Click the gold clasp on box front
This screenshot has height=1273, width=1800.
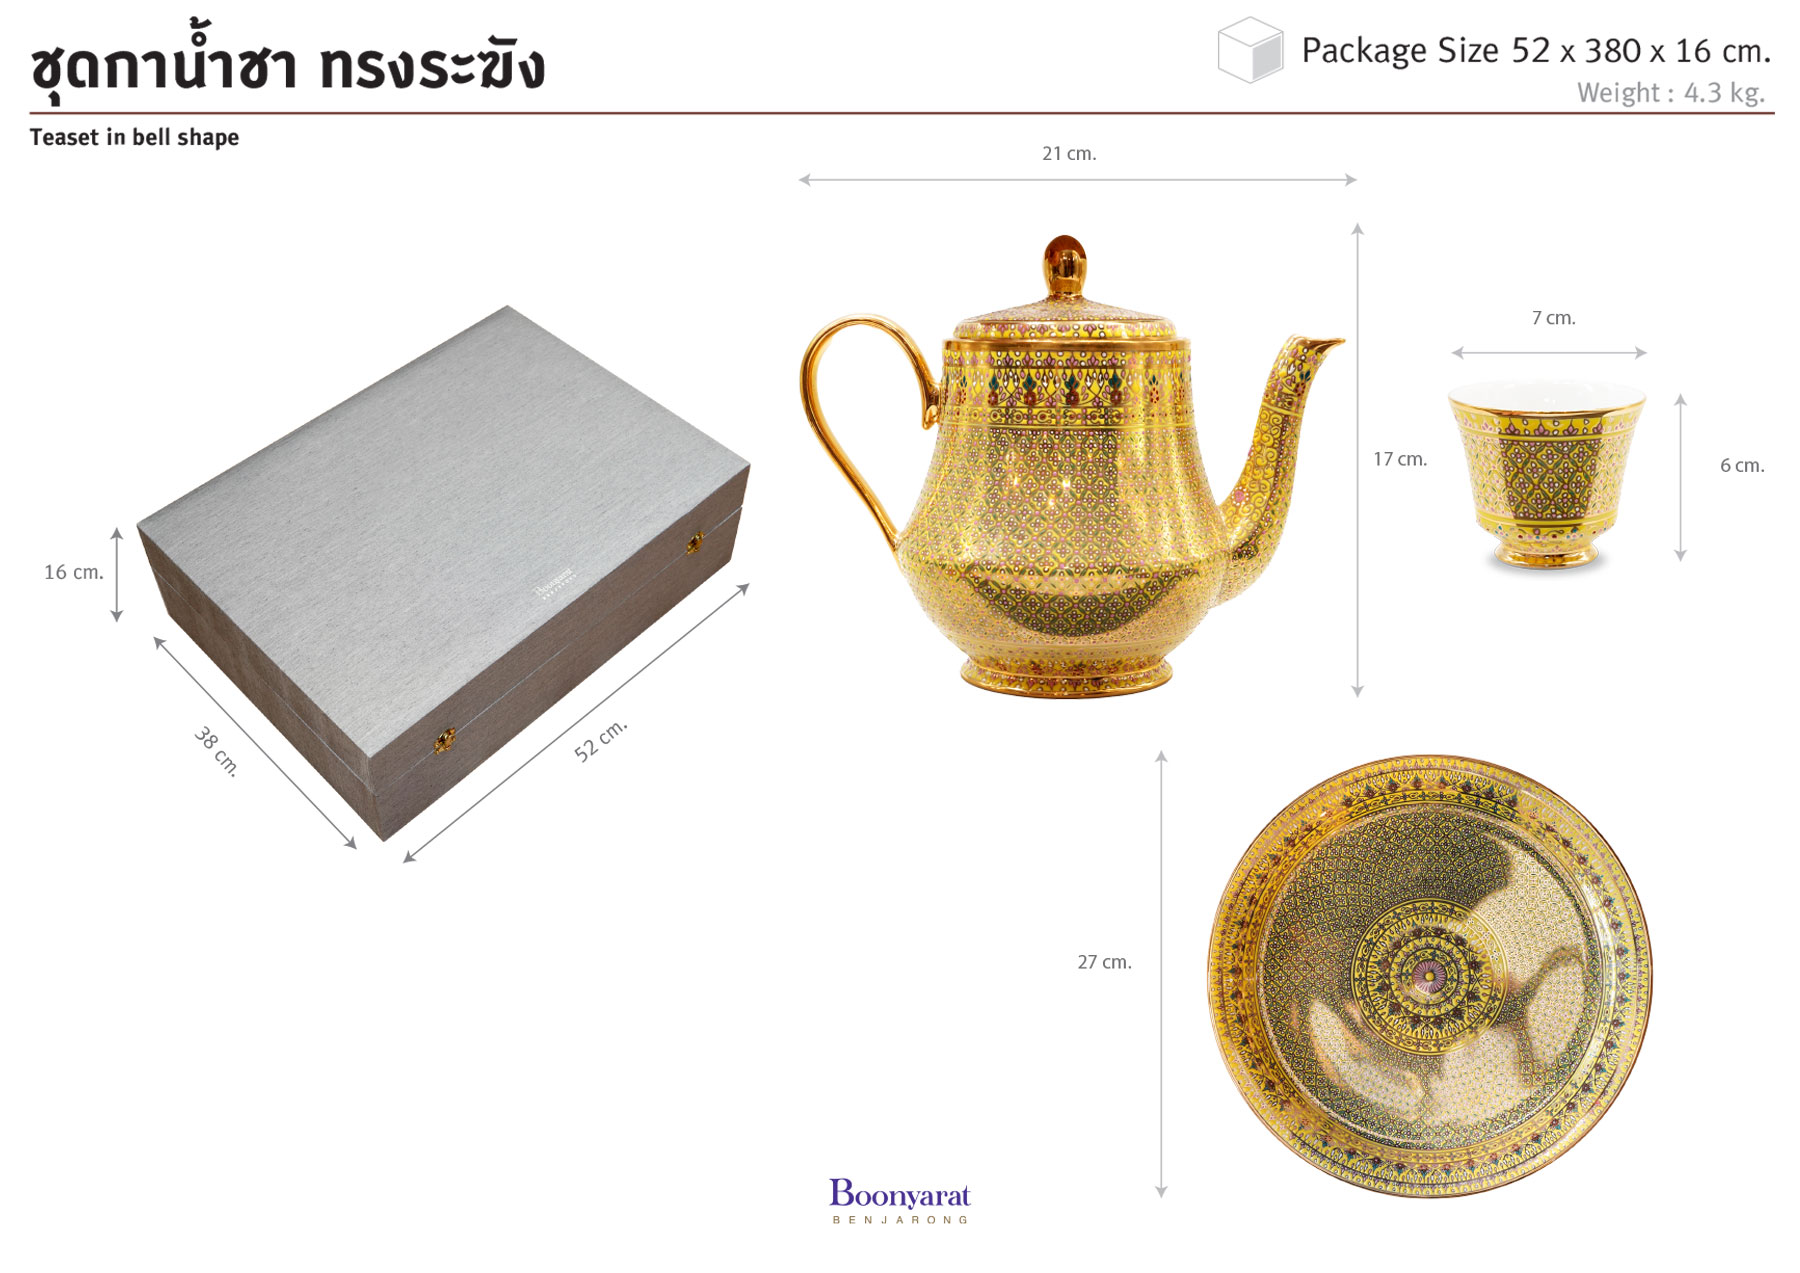[445, 740]
